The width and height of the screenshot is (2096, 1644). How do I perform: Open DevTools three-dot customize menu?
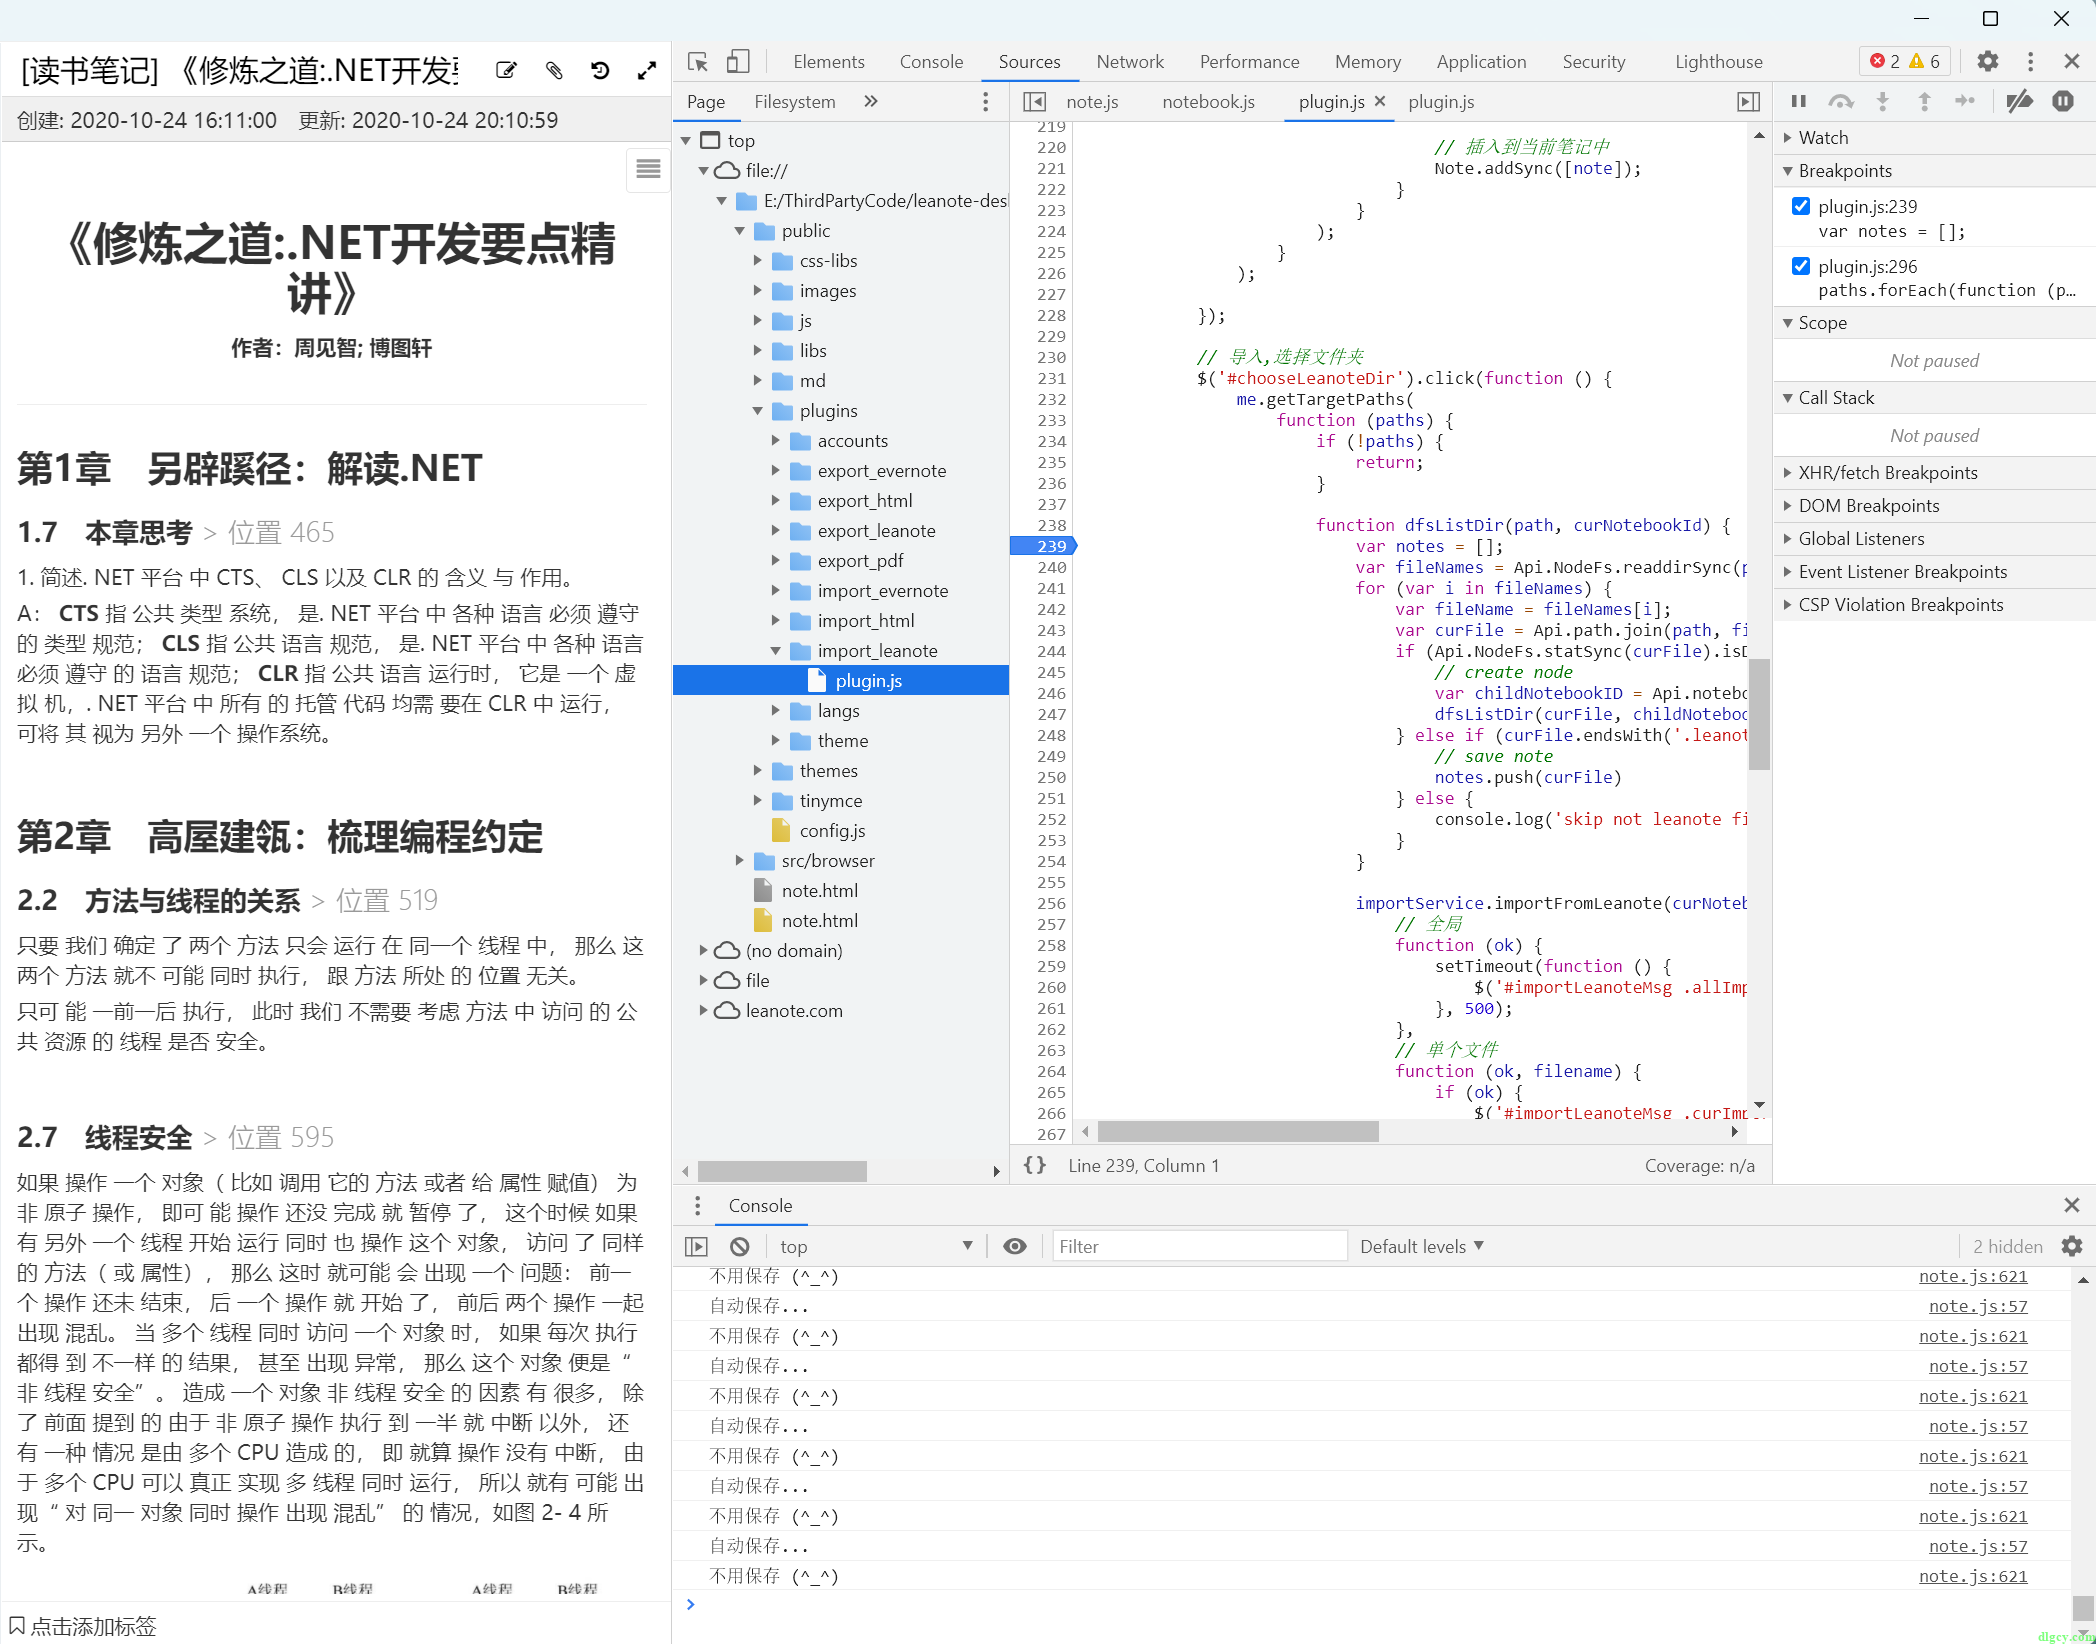coord(2030,61)
